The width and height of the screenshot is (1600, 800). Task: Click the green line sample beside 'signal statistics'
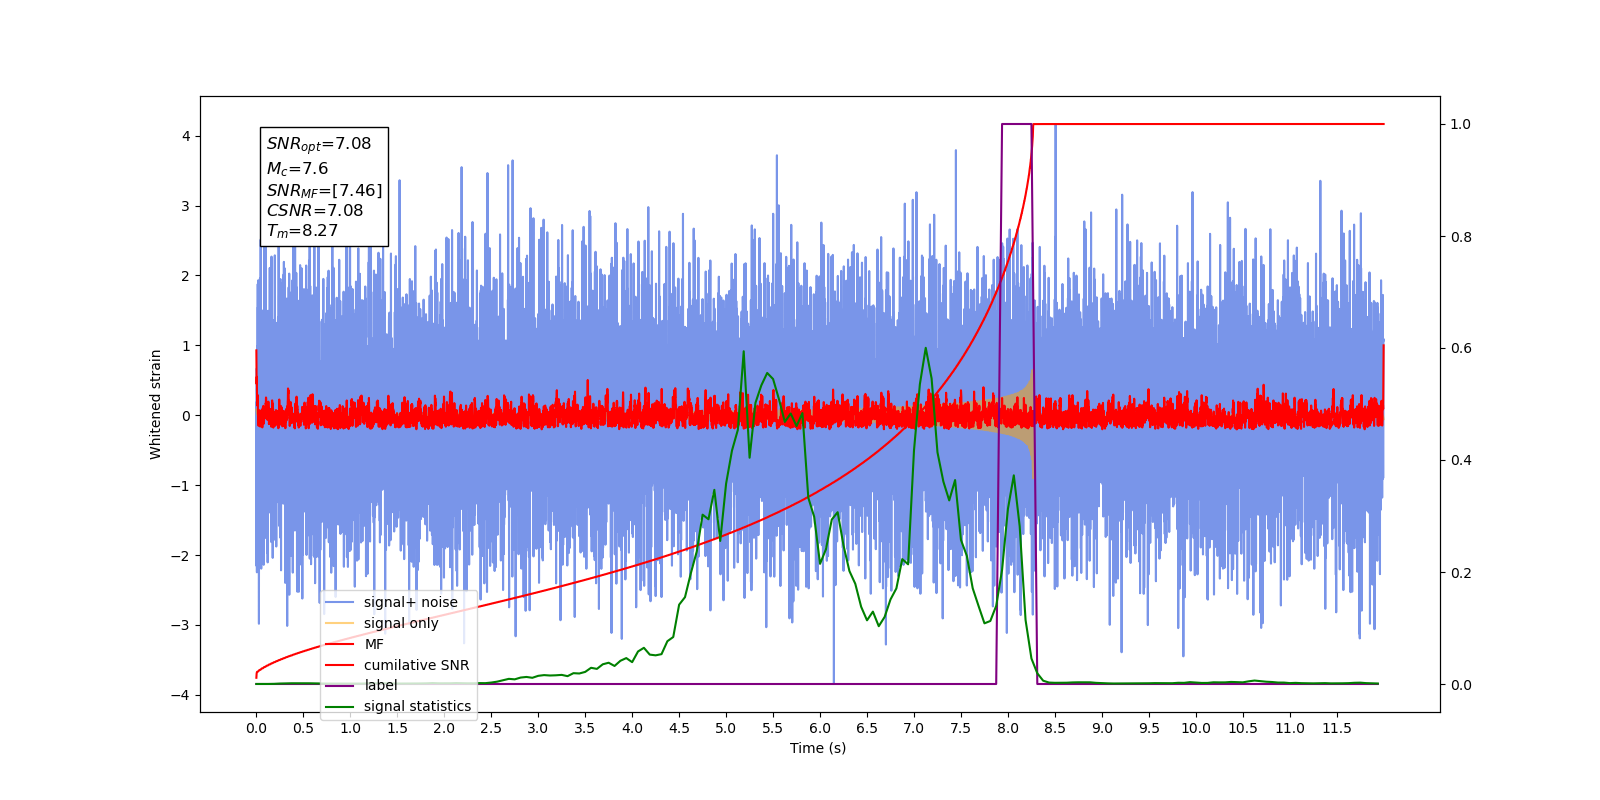click(x=340, y=706)
